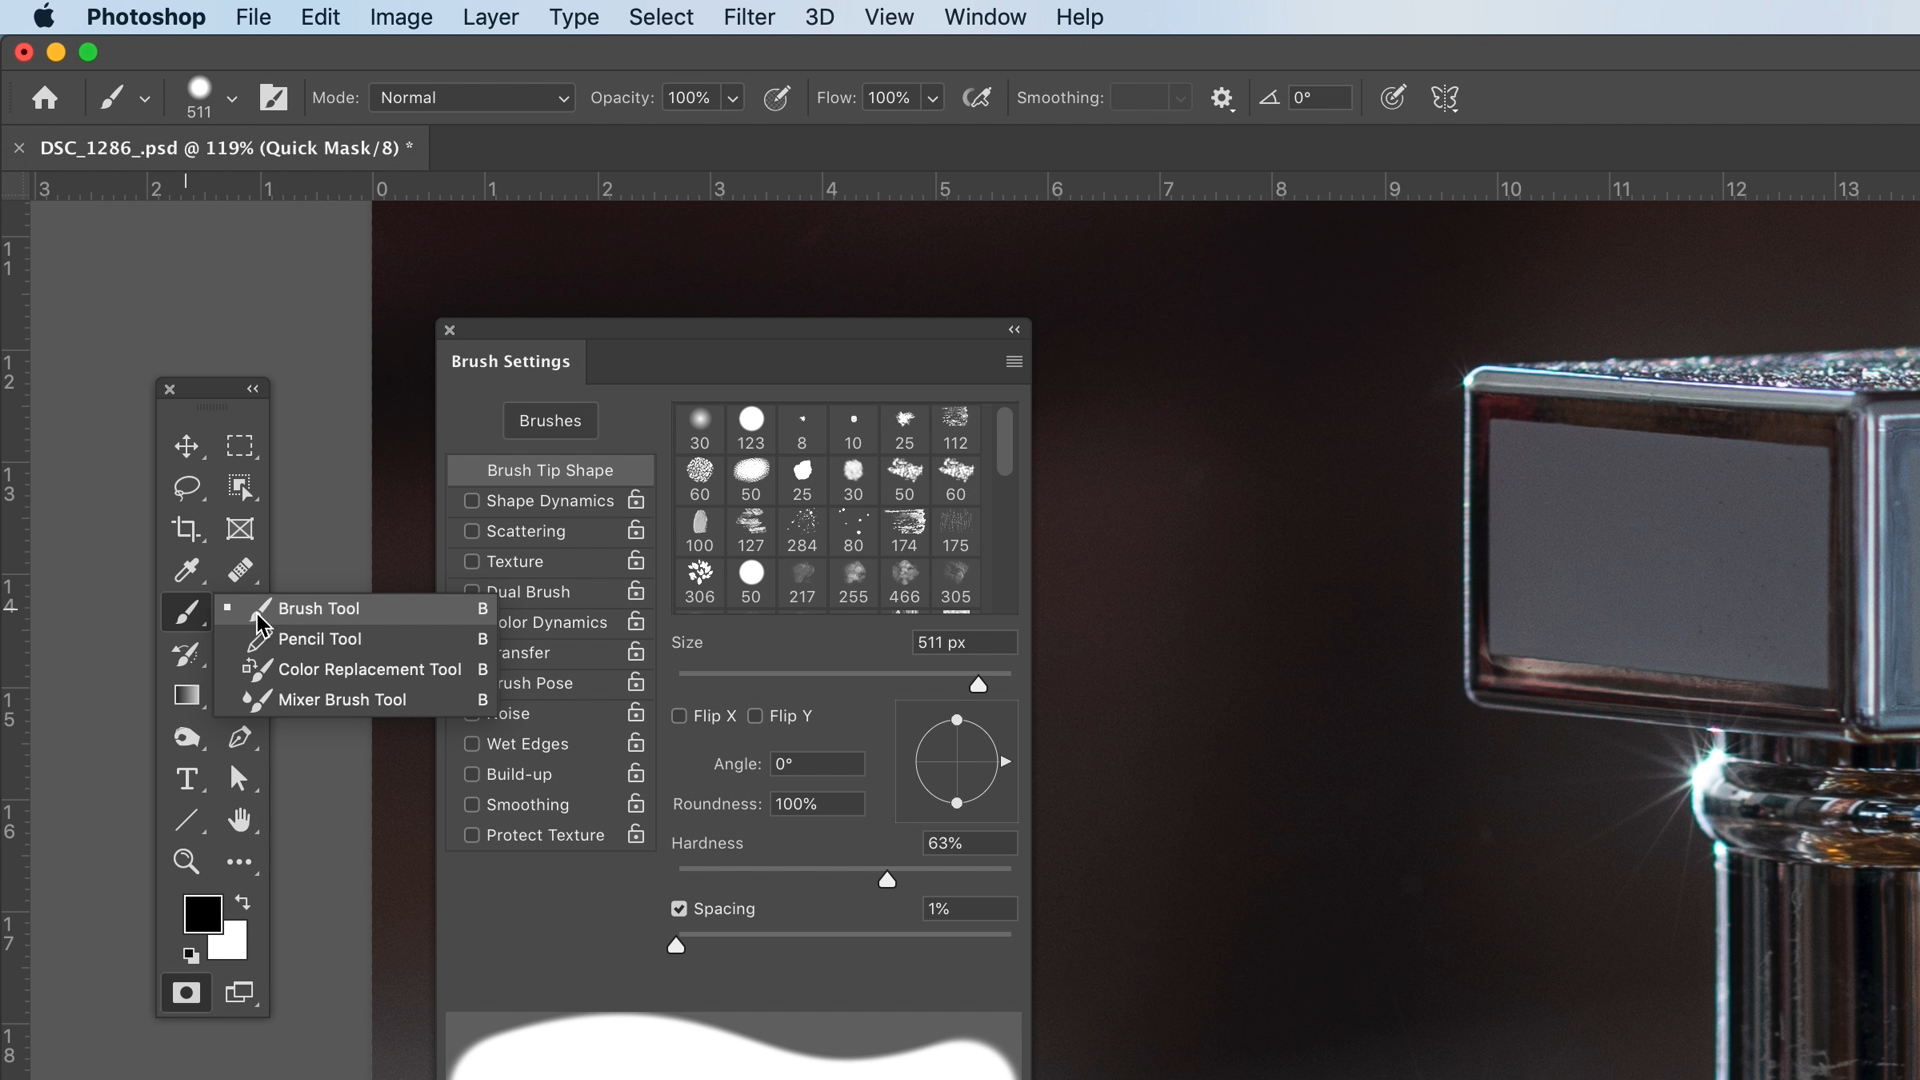
Task: Collapse the Brush Settings panel
Action: pos(1014,330)
